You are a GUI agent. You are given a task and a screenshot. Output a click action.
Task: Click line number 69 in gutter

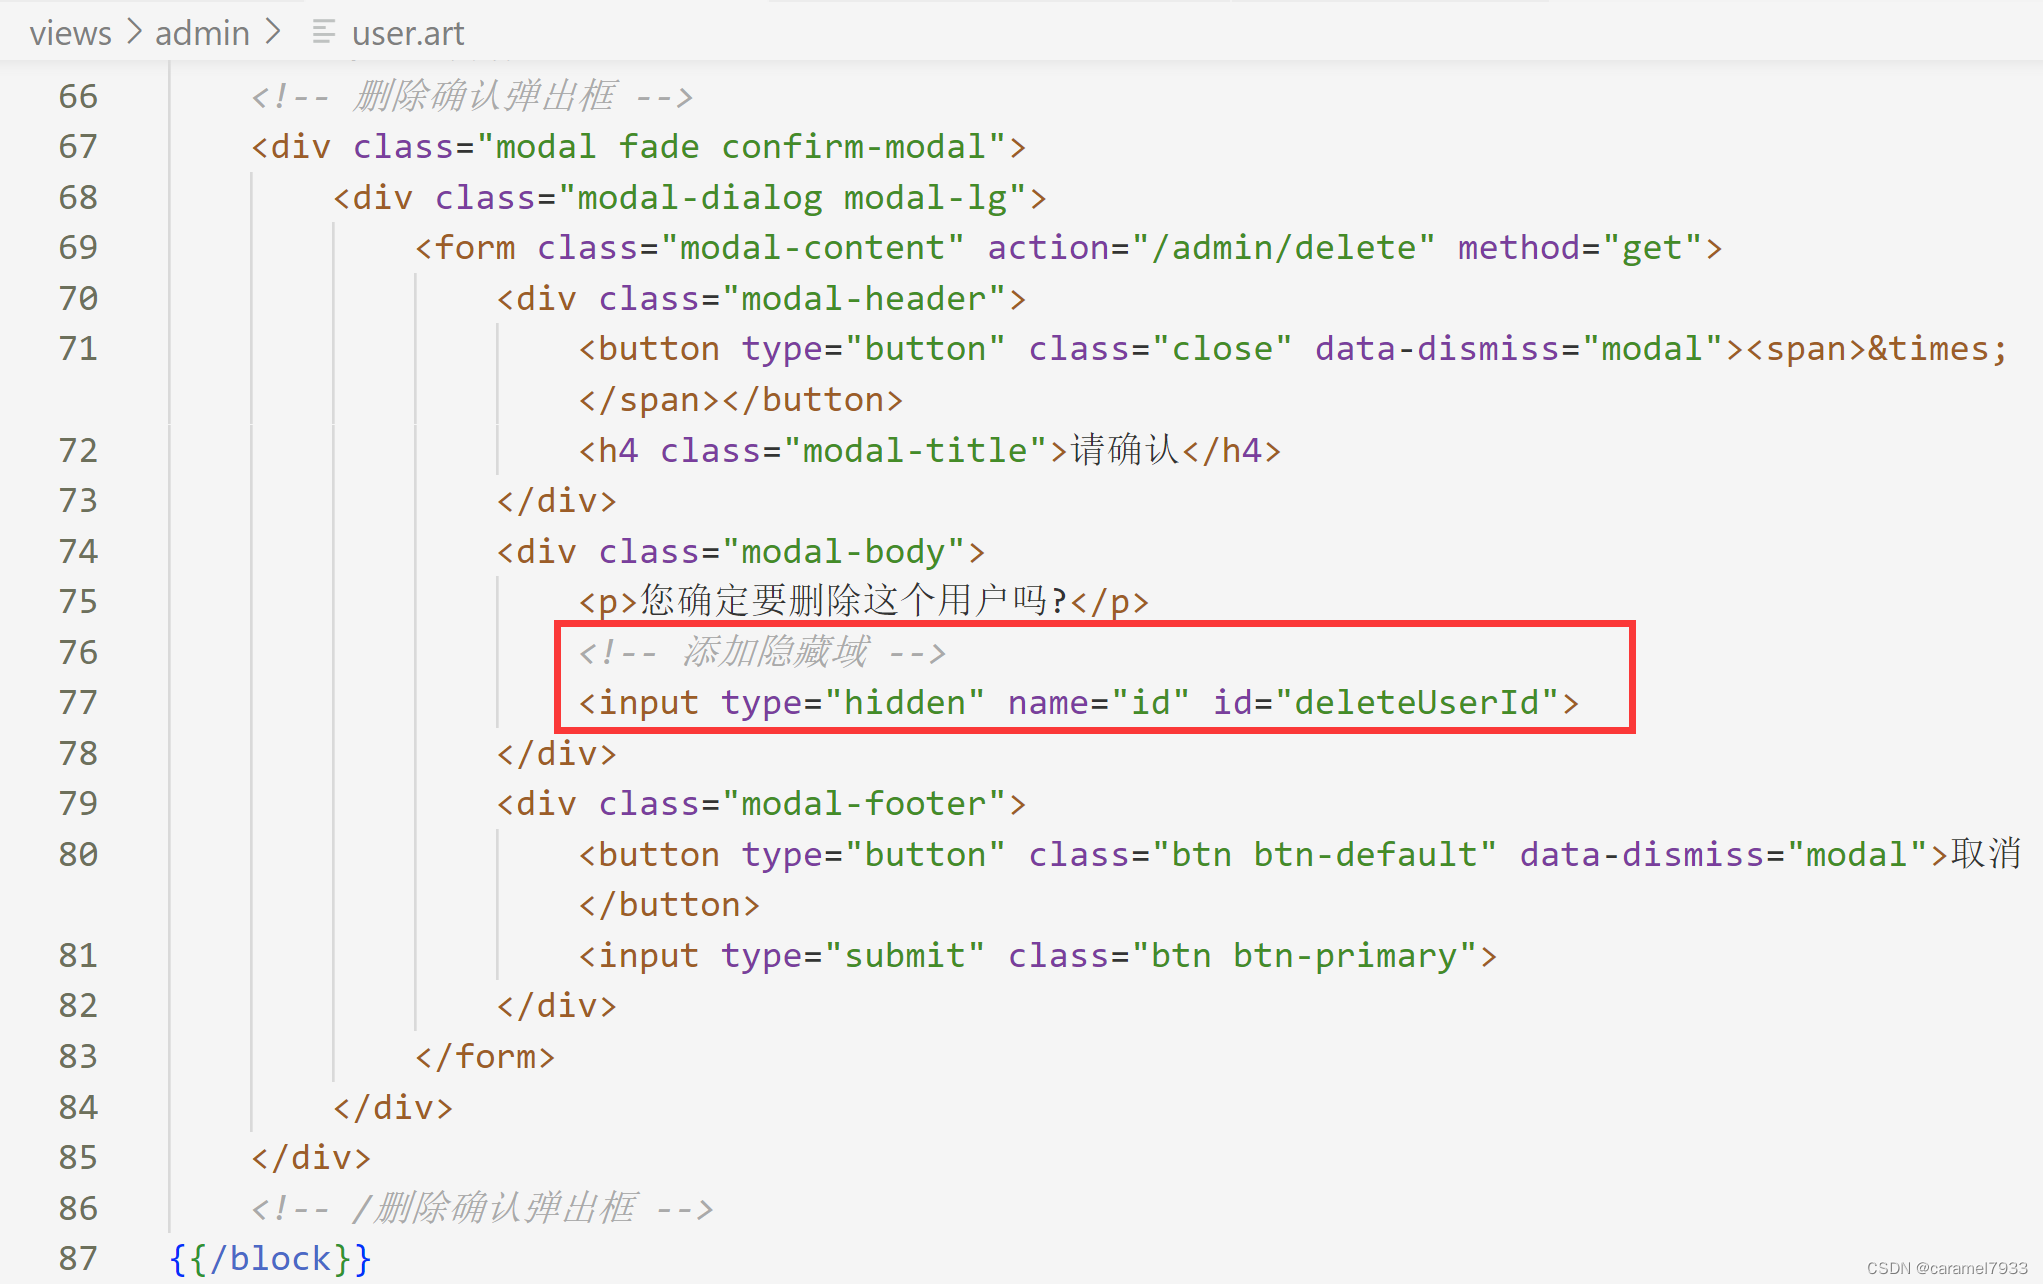click(x=78, y=247)
